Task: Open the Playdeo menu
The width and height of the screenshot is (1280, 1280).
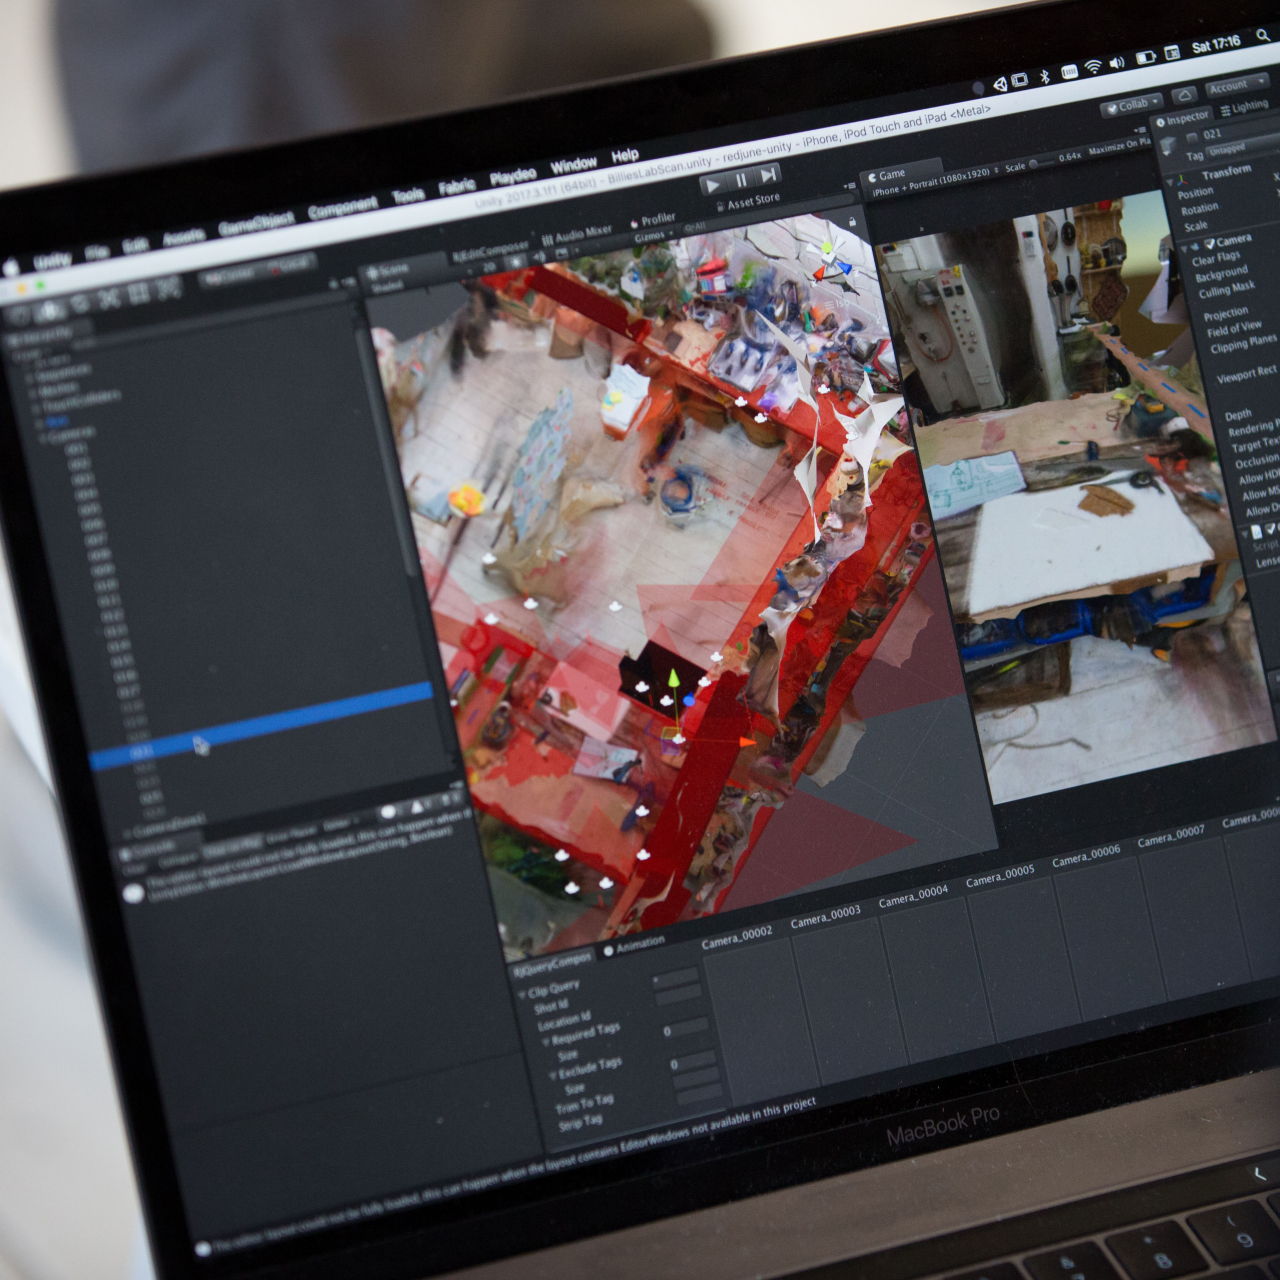Action: click(513, 177)
